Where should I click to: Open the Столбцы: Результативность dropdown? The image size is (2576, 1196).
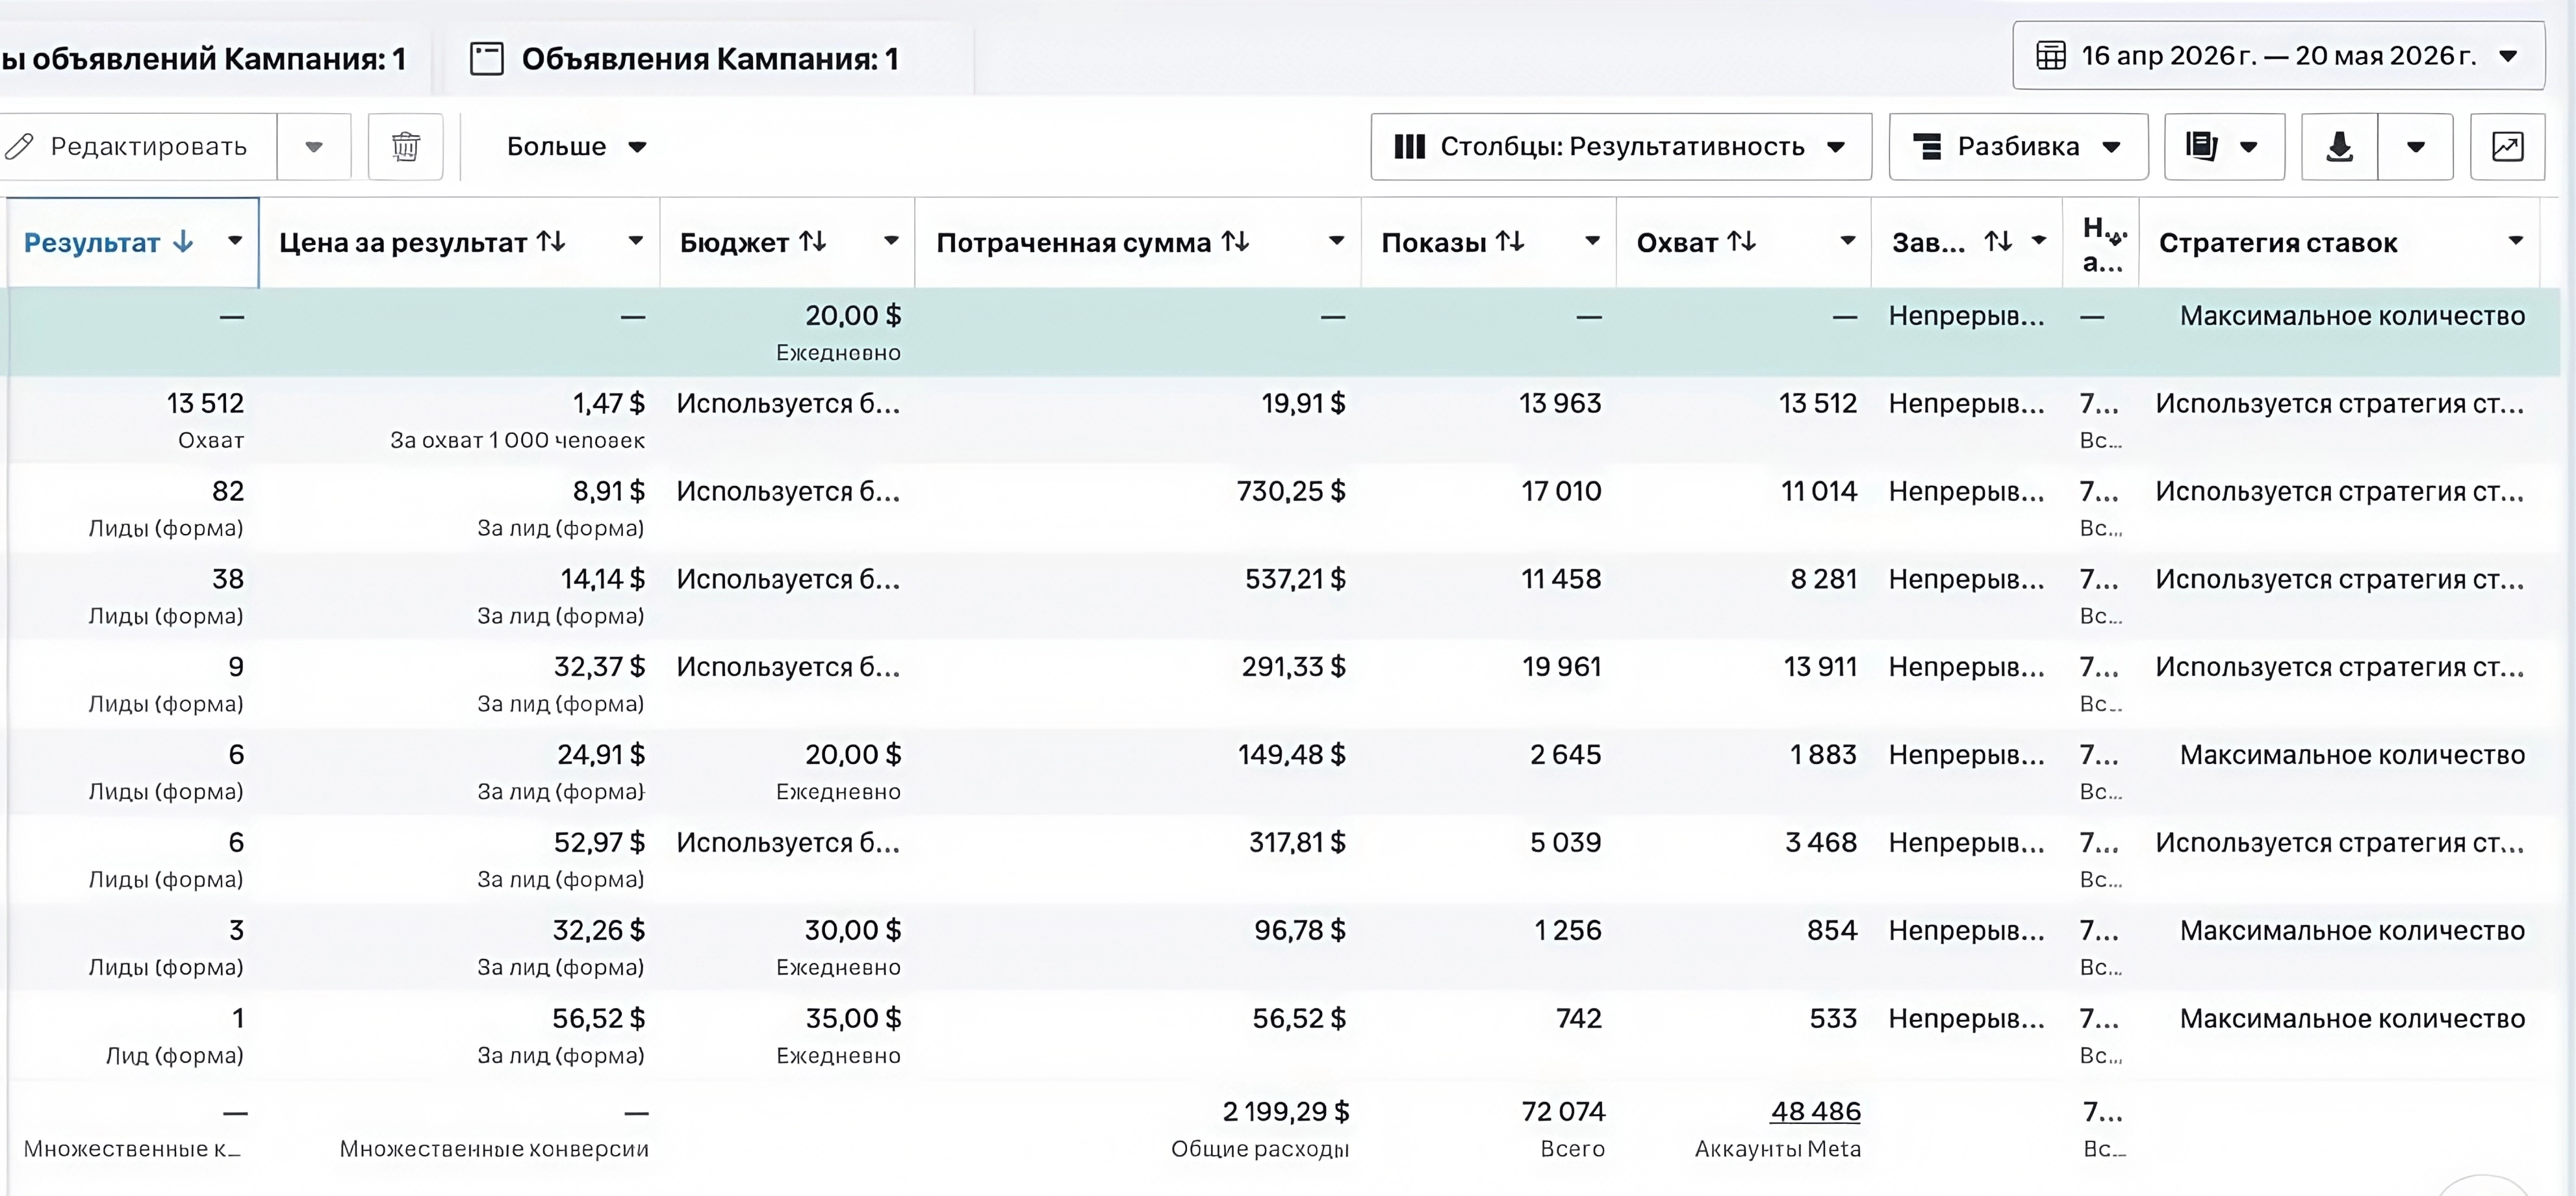[1621, 147]
